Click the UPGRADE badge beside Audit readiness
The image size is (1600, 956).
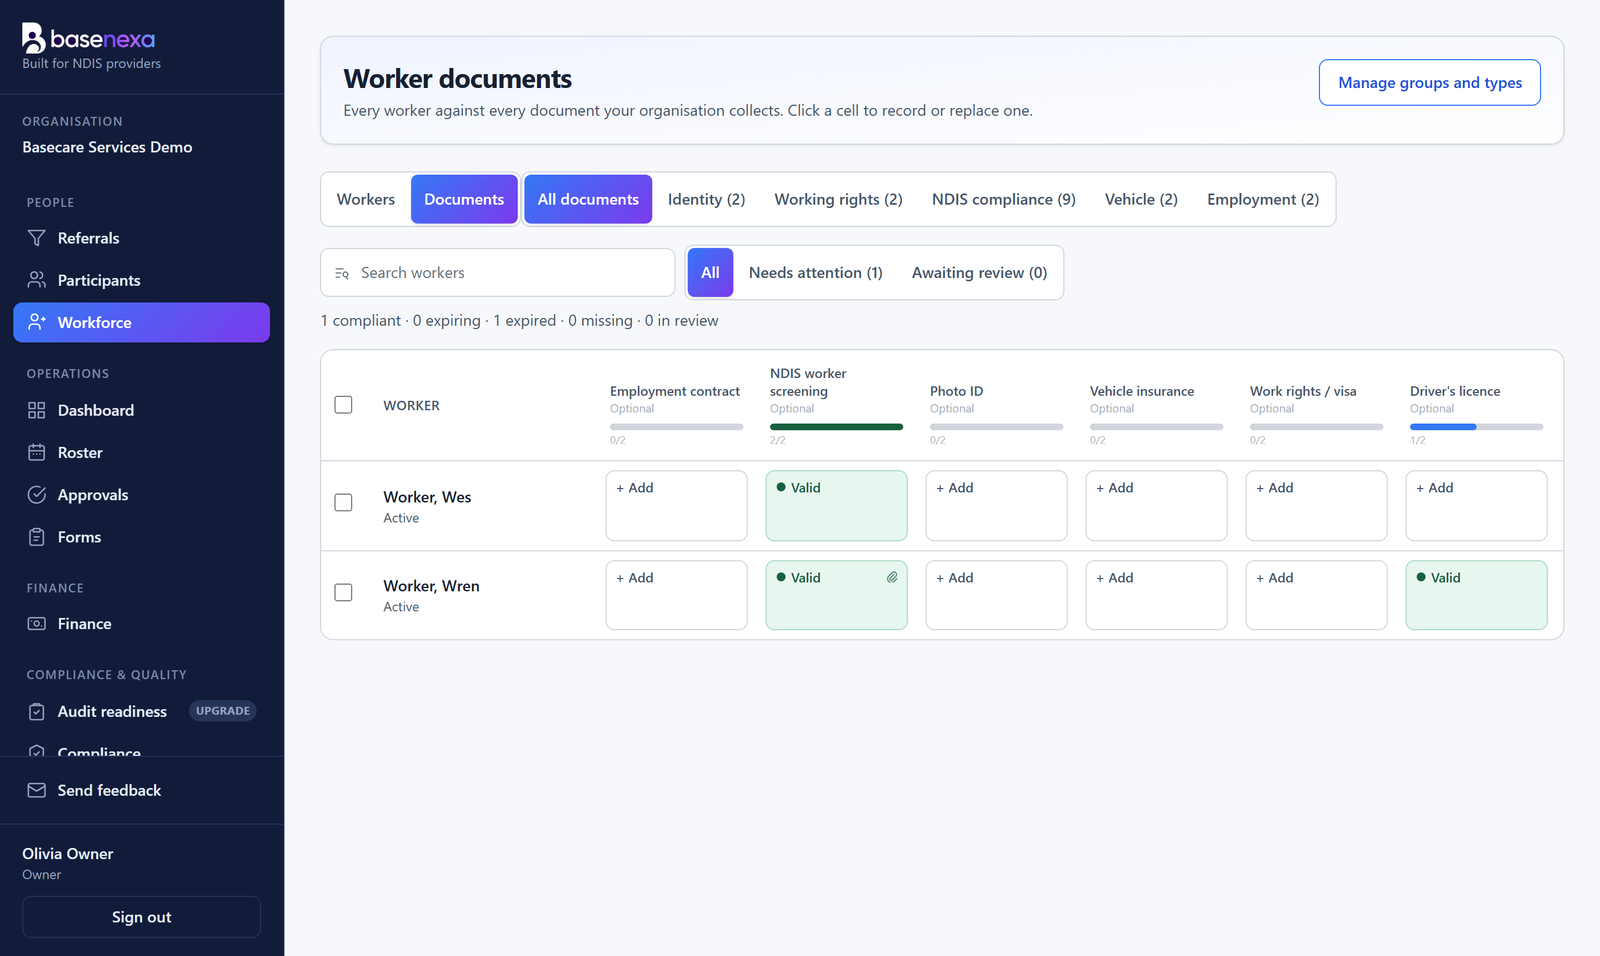point(223,711)
